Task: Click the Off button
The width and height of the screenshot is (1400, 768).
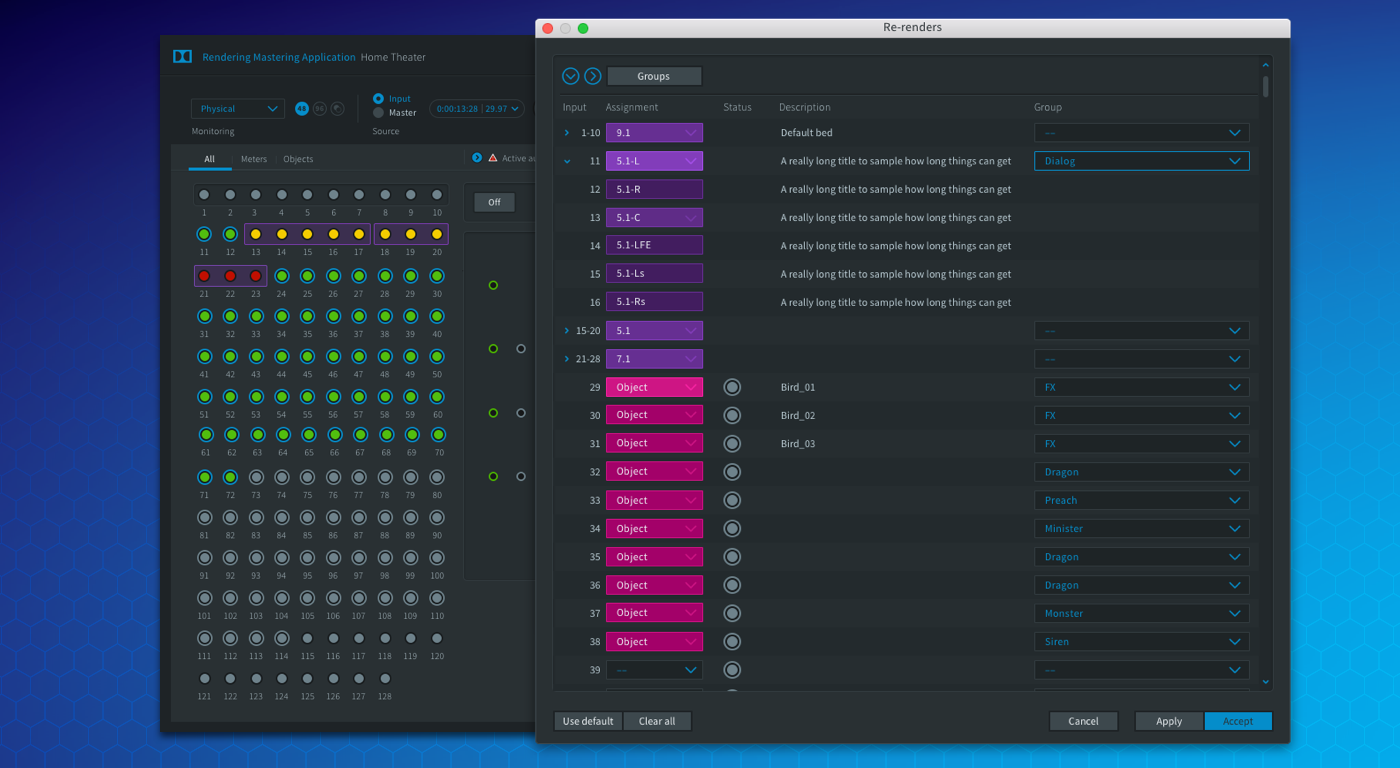Action: point(494,202)
